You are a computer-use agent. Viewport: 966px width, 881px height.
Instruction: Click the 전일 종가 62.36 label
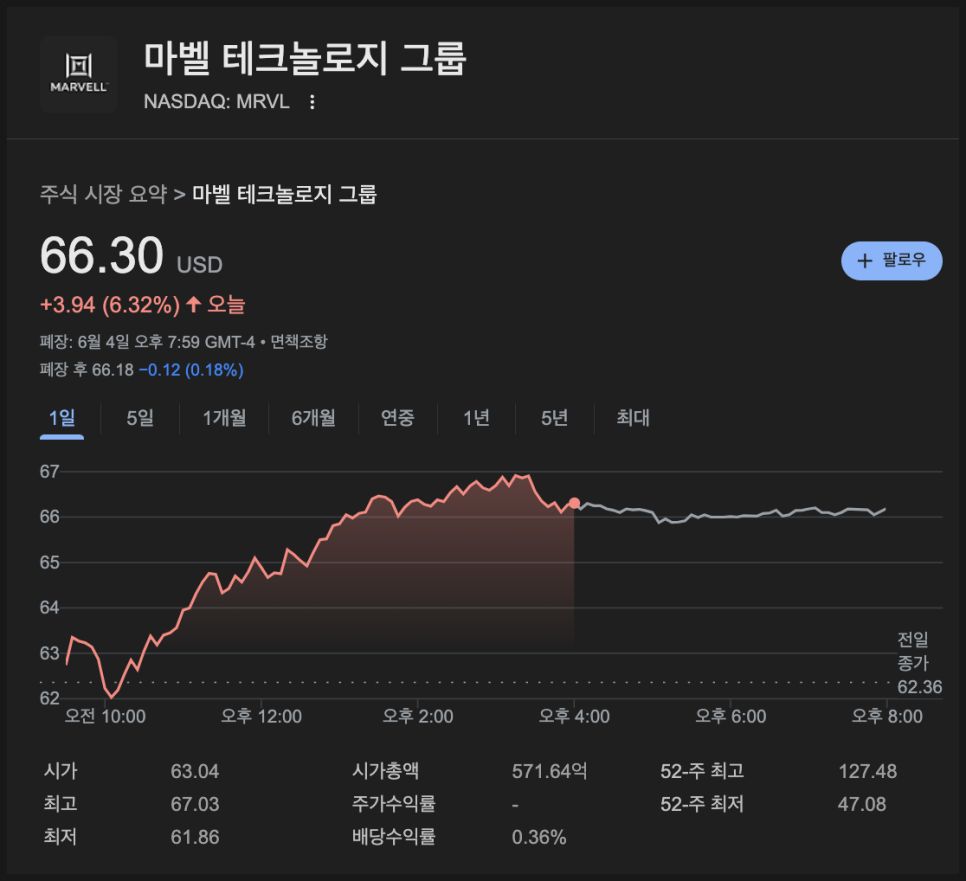coord(919,664)
